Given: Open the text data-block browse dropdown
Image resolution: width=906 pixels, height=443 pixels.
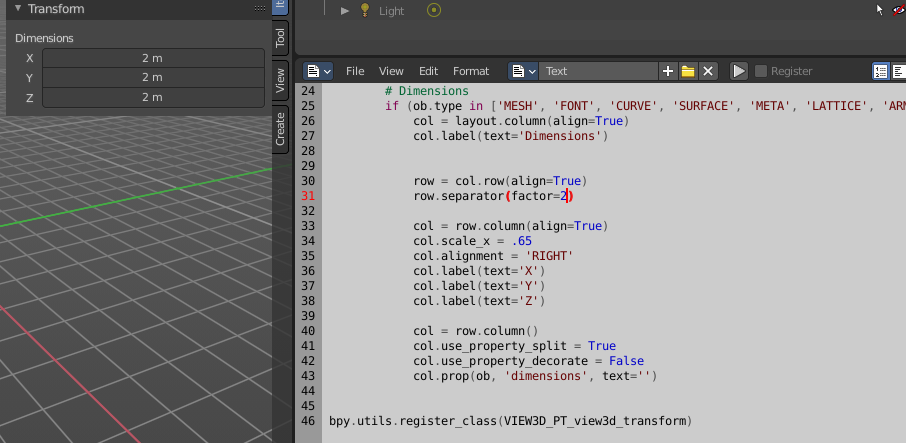Looking at the screenshot, I should [523, 71].
